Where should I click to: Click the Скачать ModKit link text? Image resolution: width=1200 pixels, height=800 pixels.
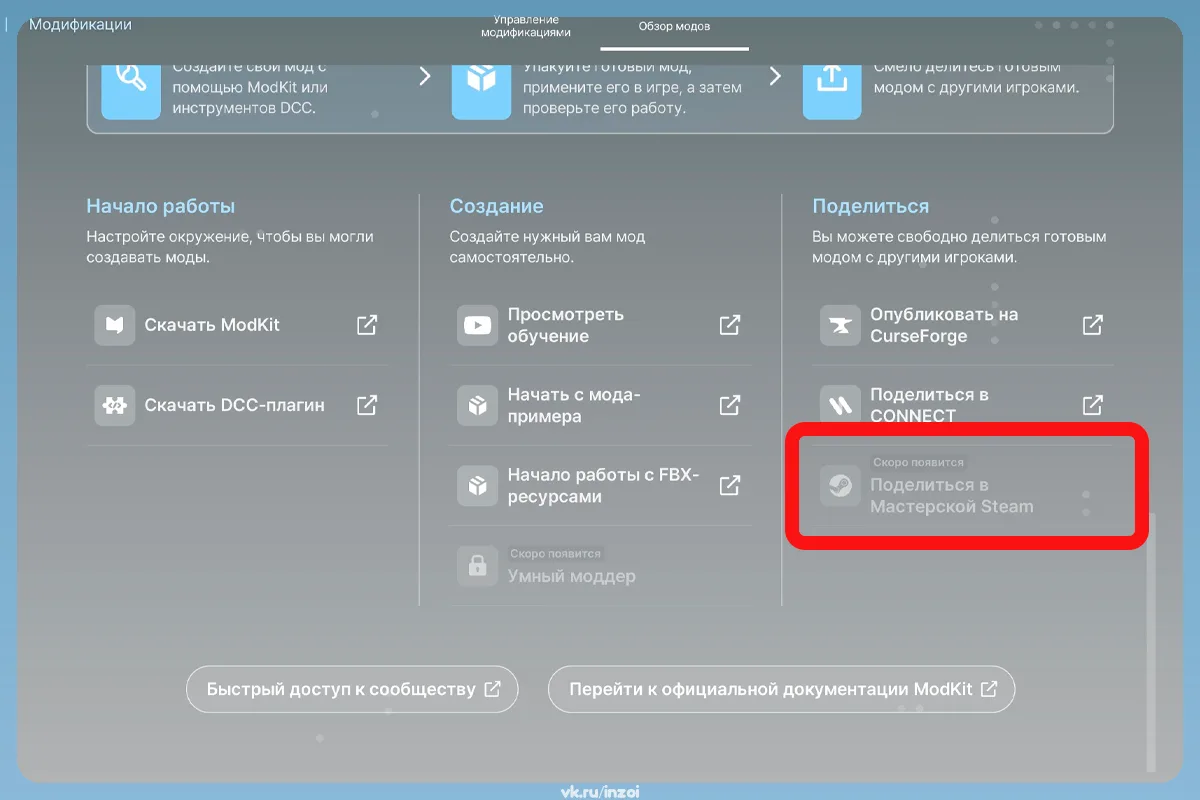[212, 325]
